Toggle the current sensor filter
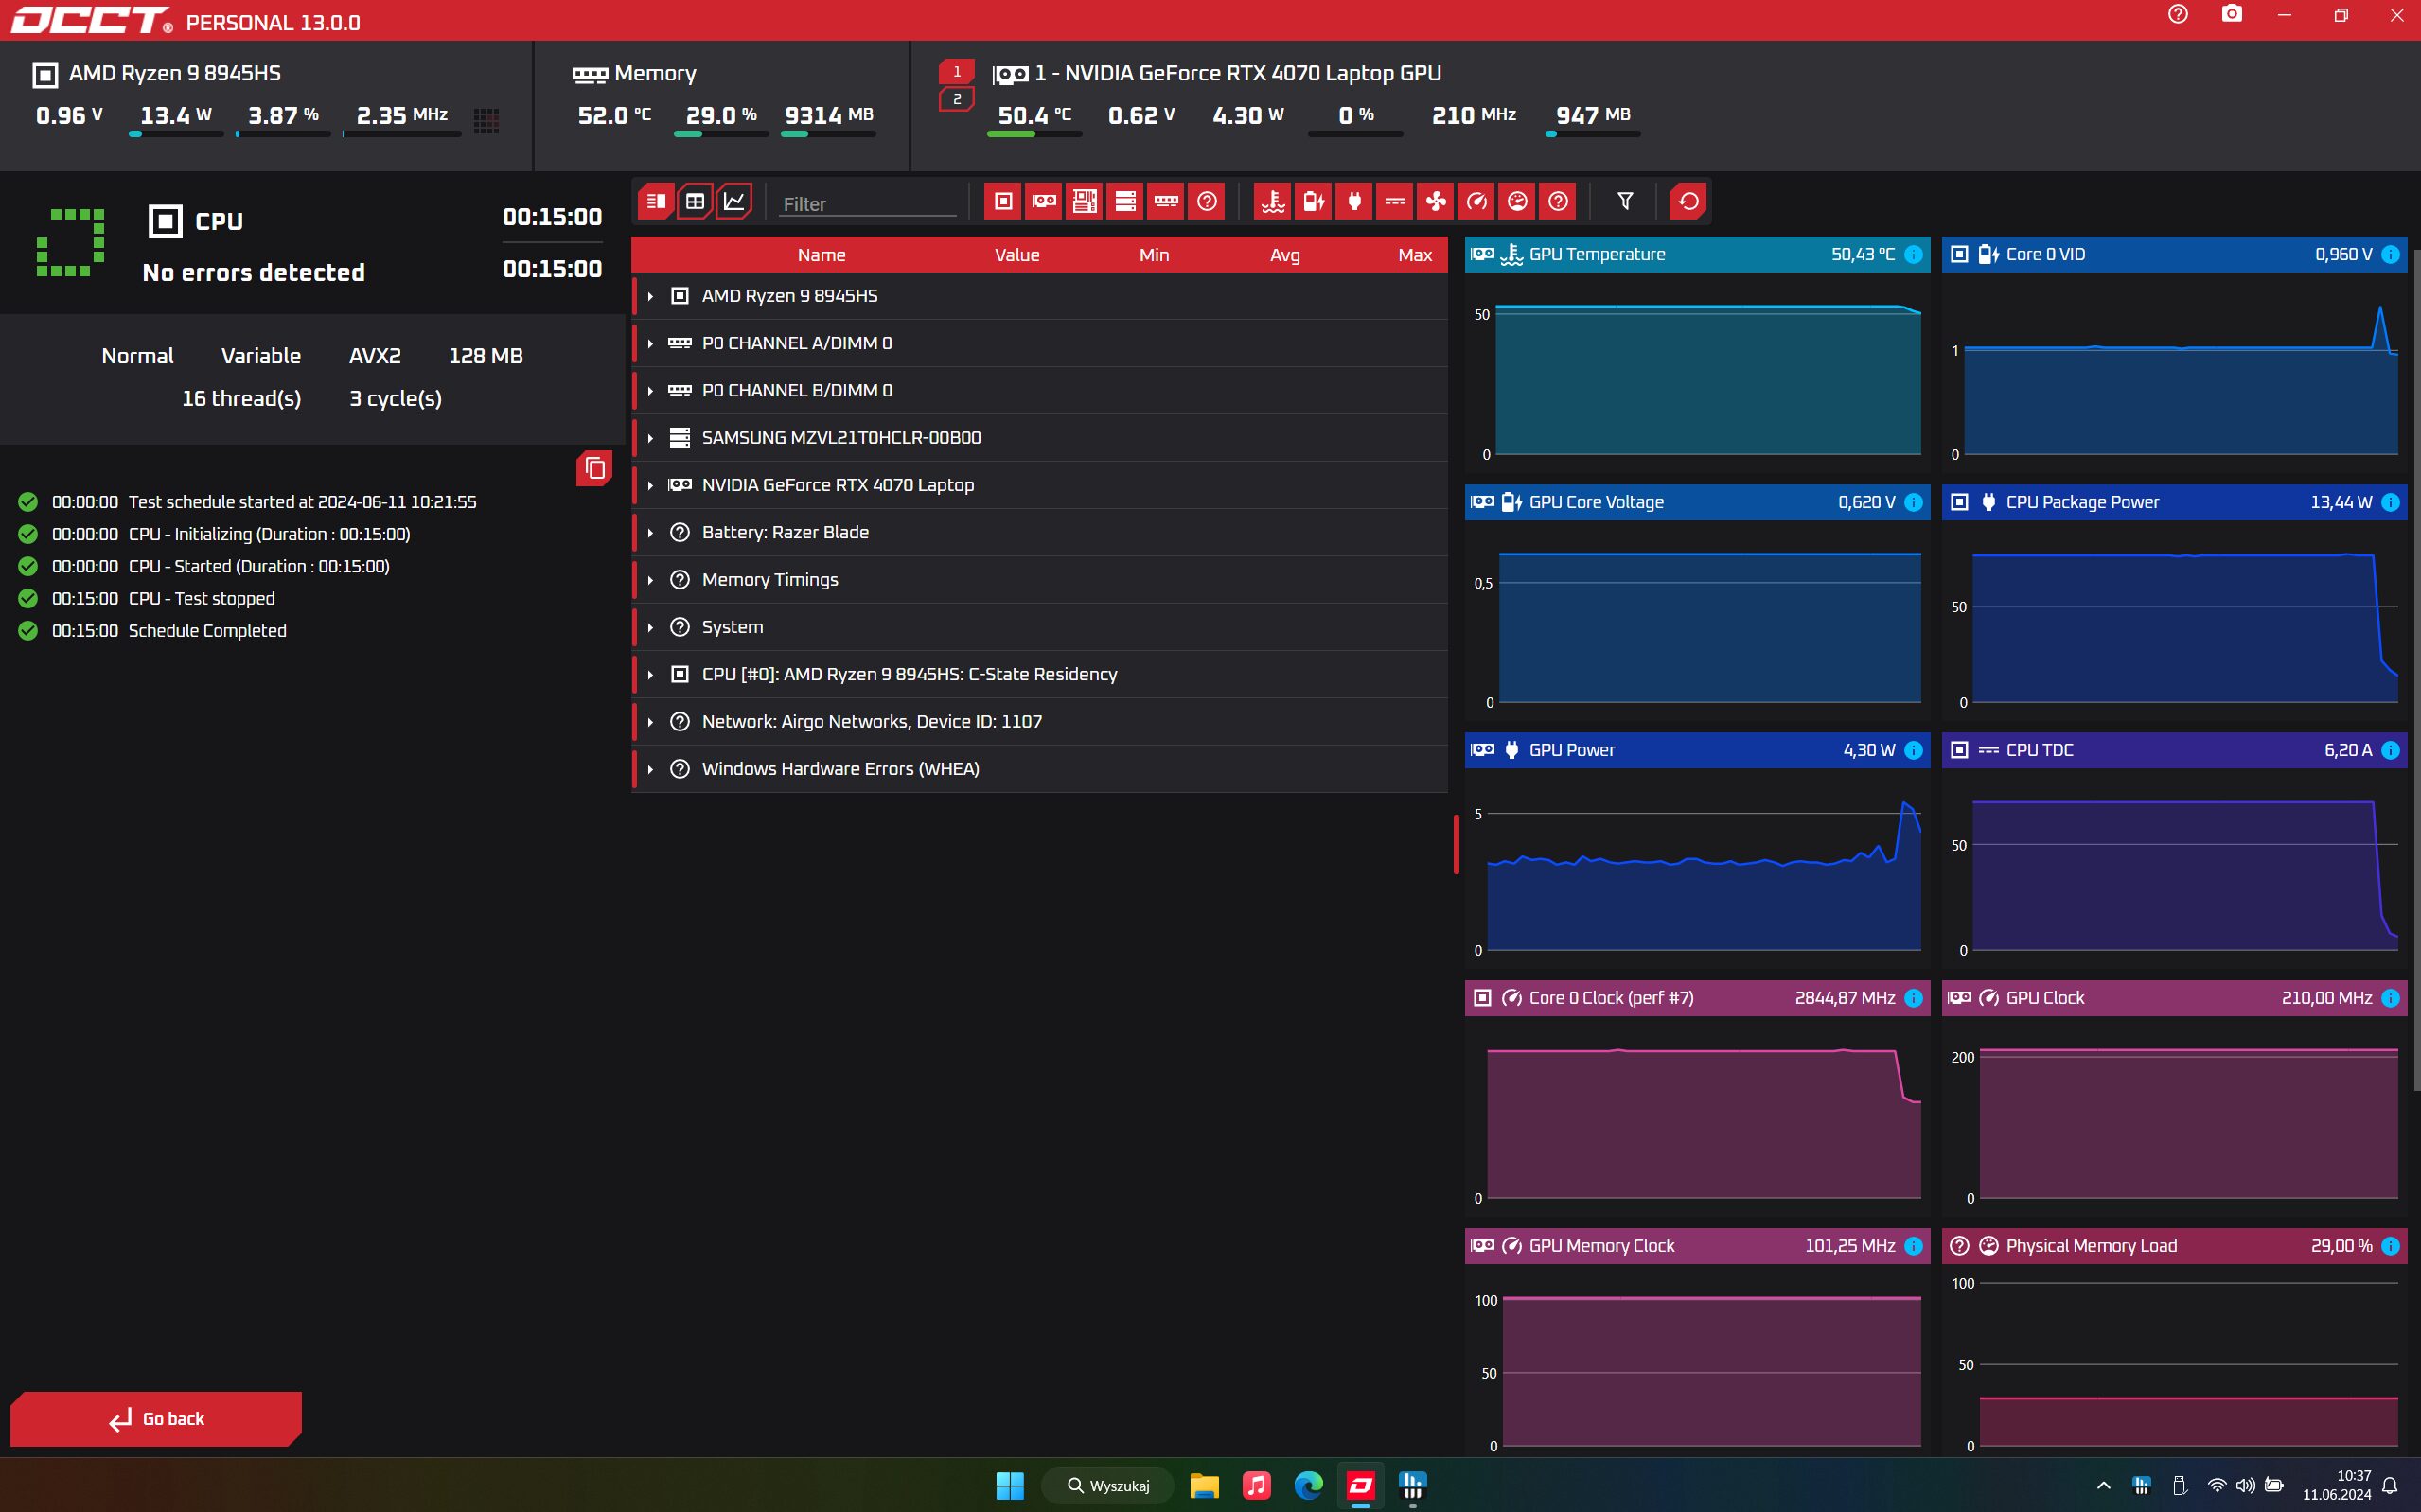This screenshot has width=2421, height=1512. click(x=1395, y=201)
